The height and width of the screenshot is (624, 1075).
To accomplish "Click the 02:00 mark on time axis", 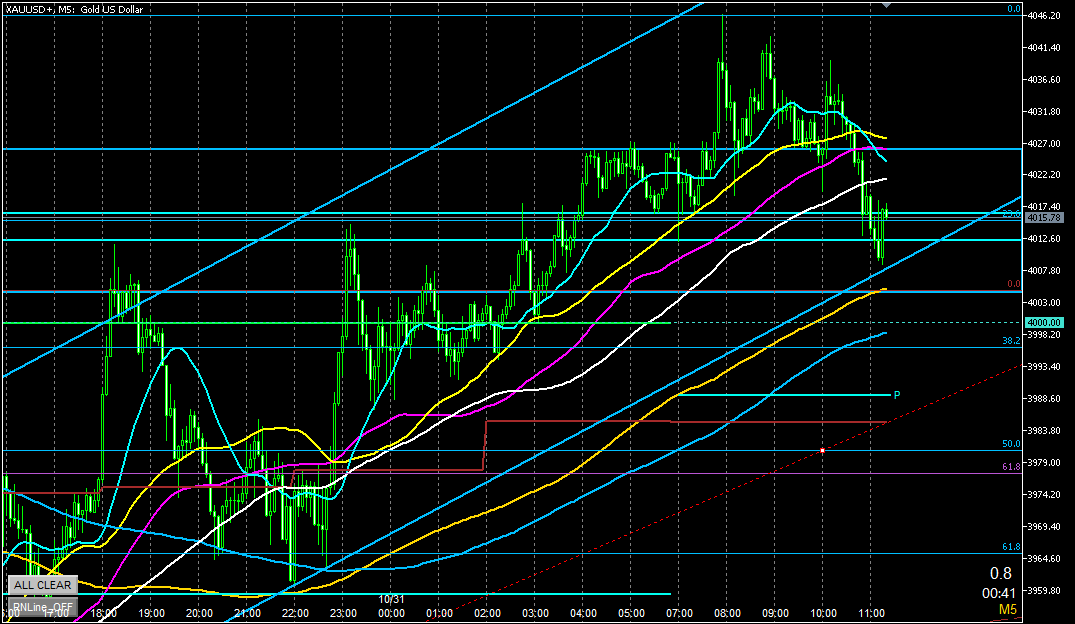I will 487,613.
